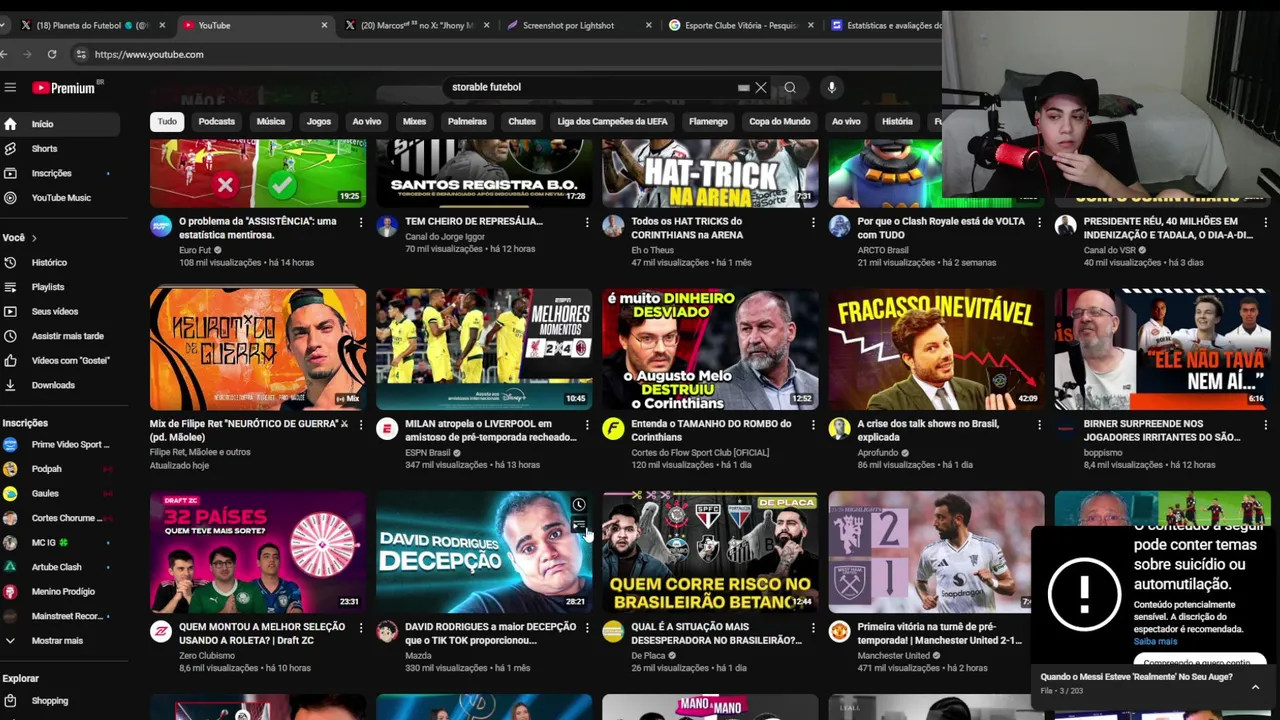
Task: Clear the search text with X icon
Action: point(761,88)
